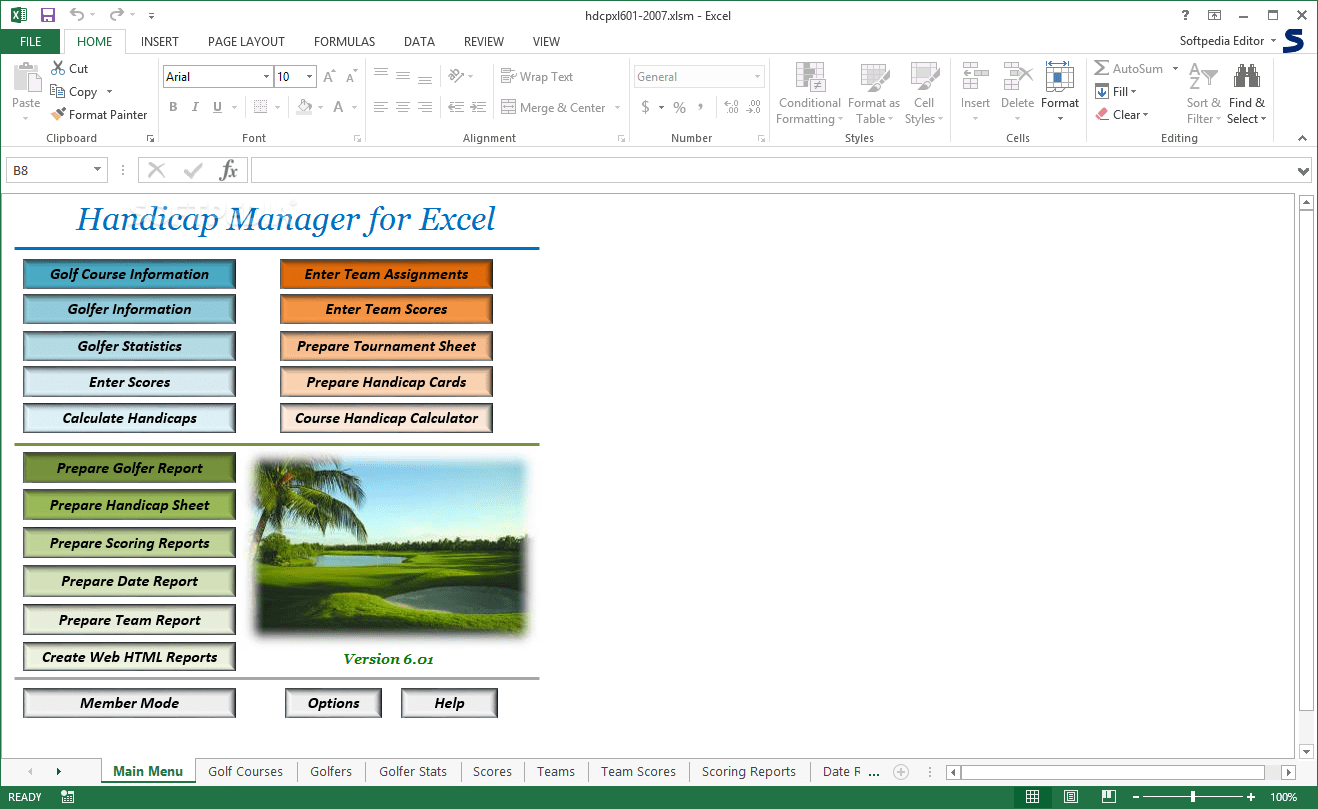The image size is (1318, 809).
Task: Open Cell Styles gallery
Action: point(924,93)
